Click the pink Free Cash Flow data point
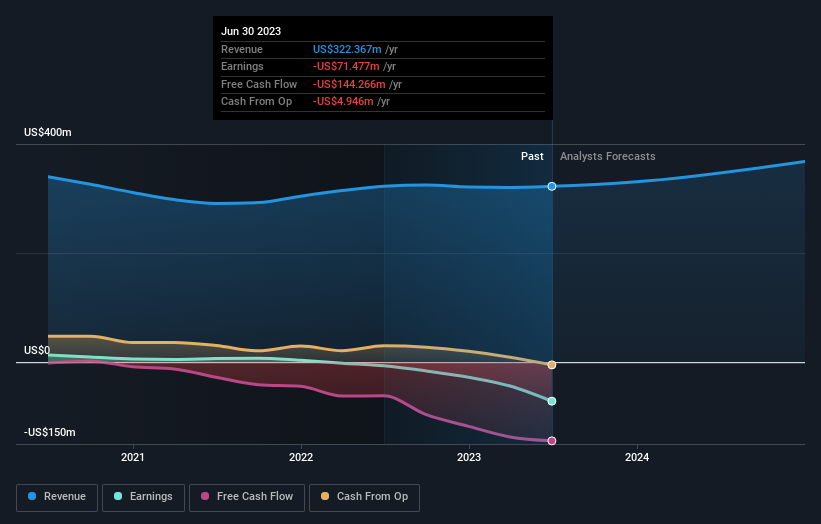 [552, 441]
